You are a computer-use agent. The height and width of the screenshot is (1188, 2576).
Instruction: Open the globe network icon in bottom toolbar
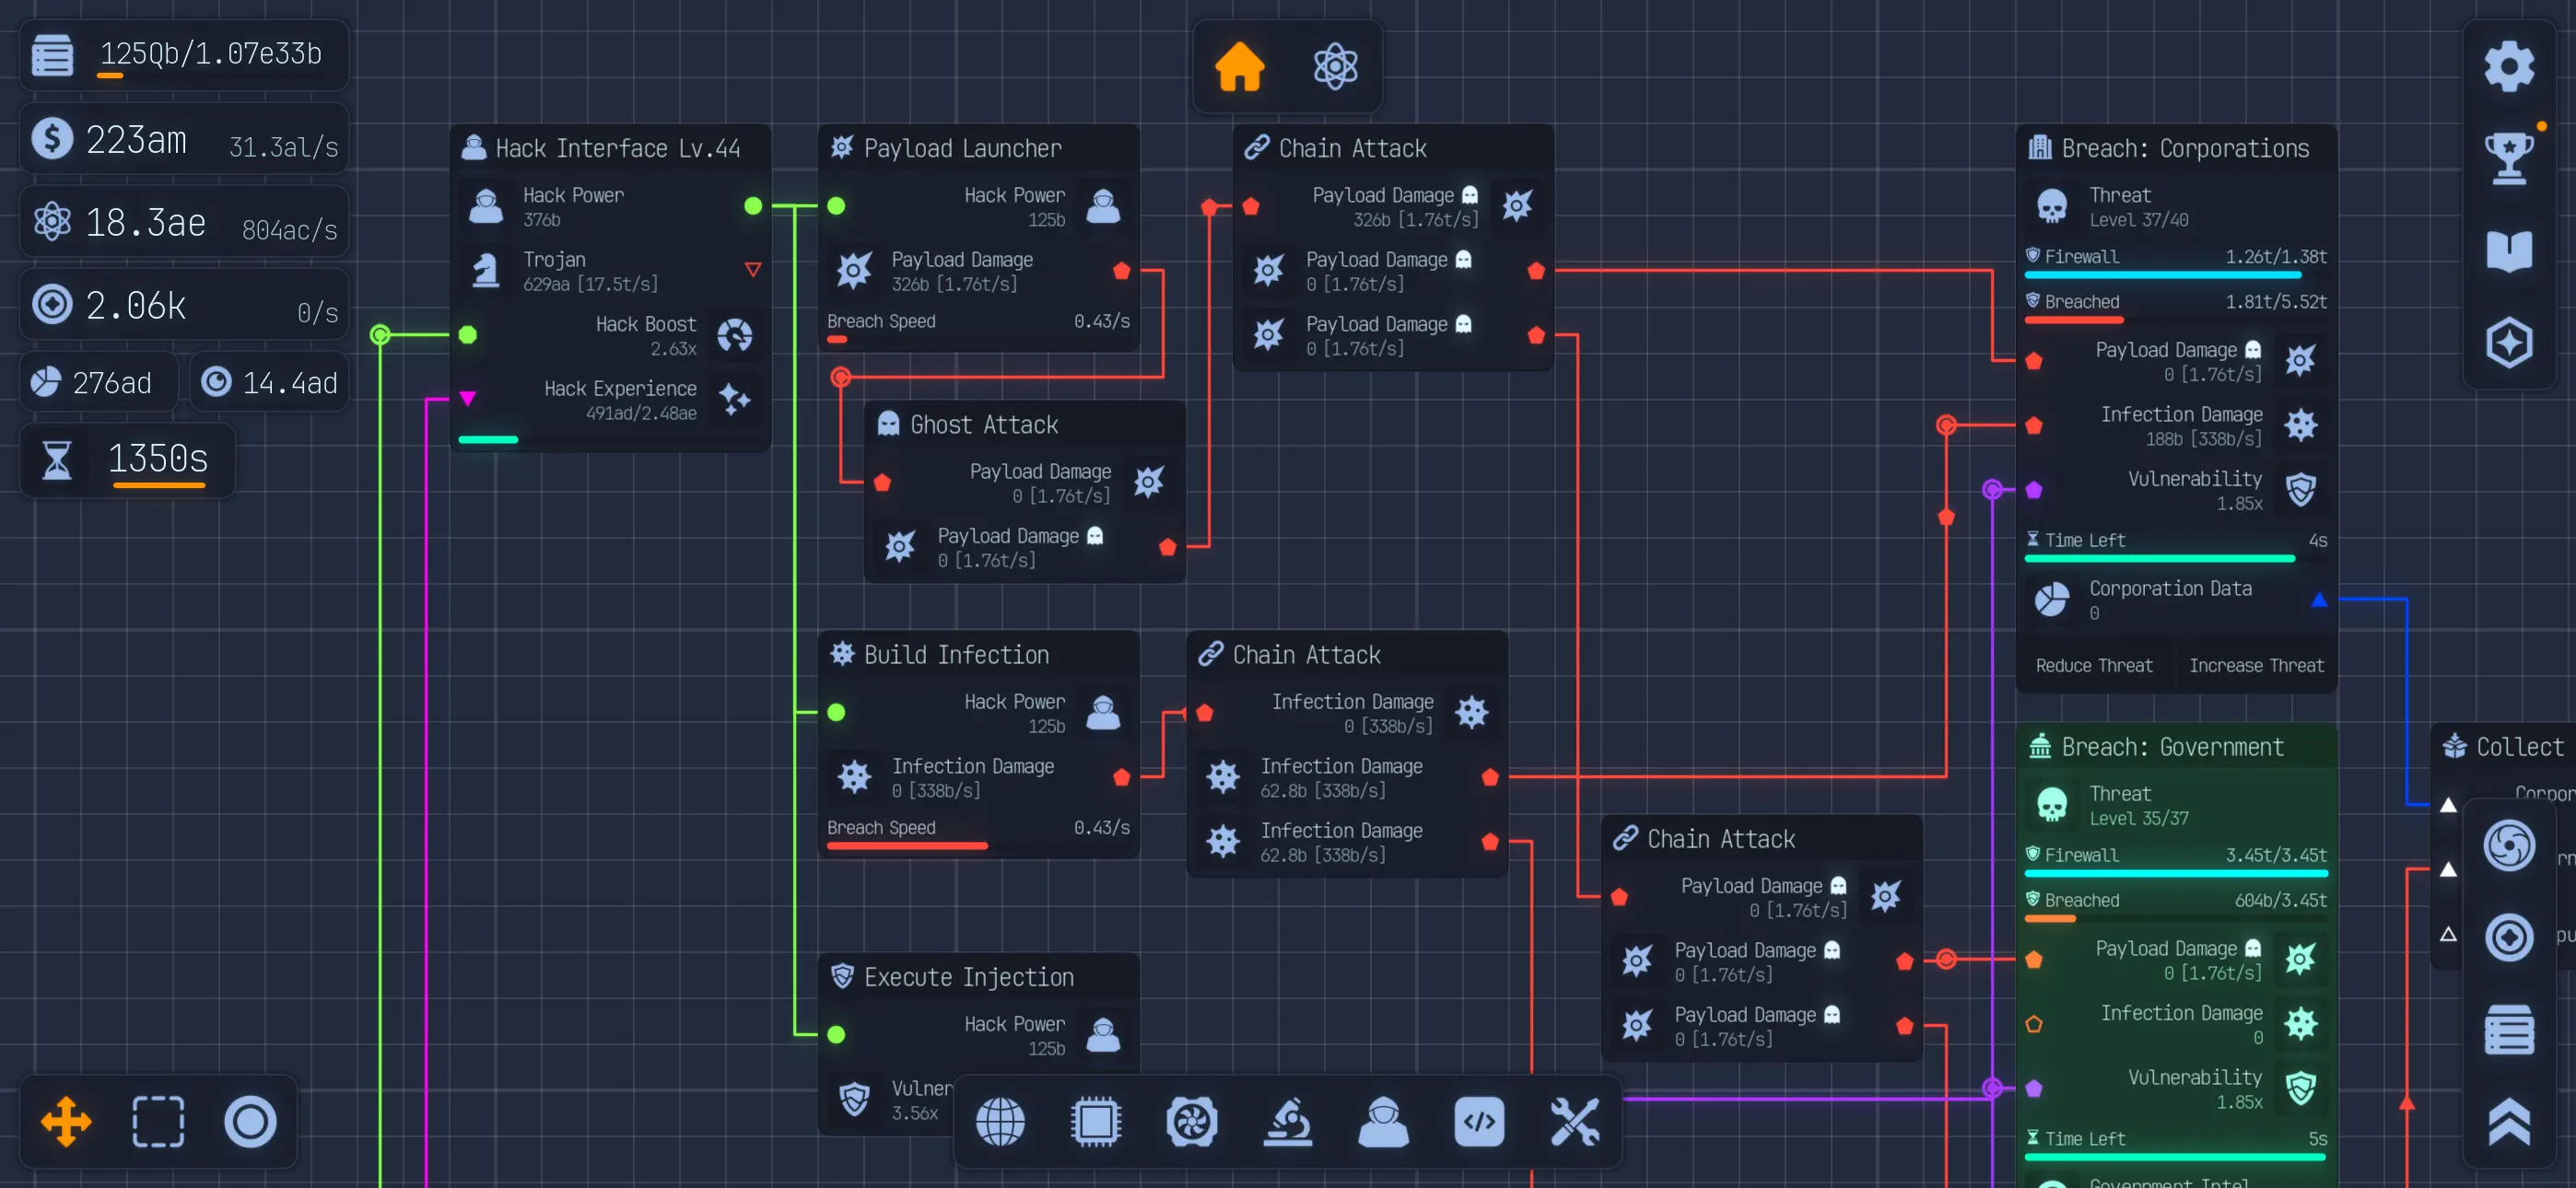point(1000,1122)
